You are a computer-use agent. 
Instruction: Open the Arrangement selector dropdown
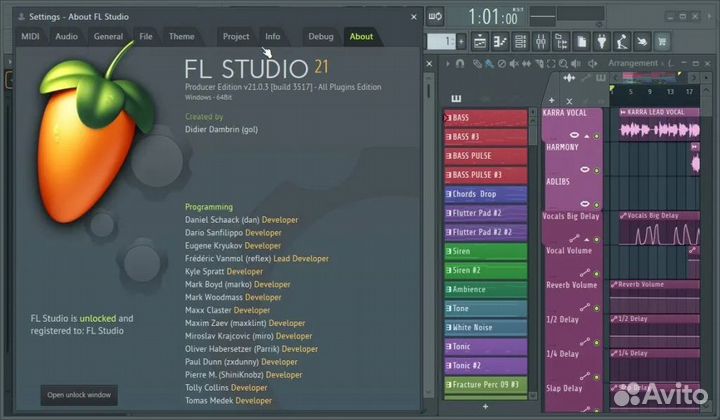click(x=633, y=63)
